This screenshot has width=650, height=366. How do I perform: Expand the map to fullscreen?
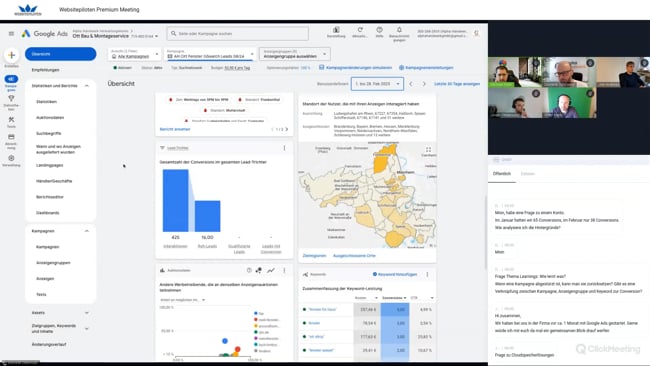coord(428,150)
